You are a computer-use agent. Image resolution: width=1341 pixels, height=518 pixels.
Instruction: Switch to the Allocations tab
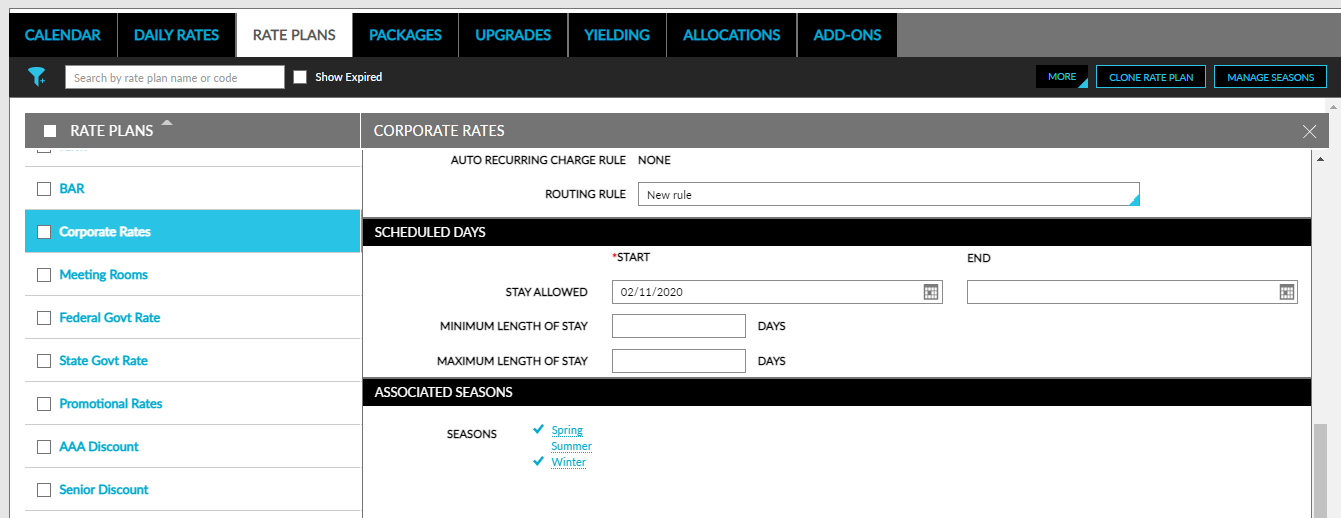(x=732, y=35)
